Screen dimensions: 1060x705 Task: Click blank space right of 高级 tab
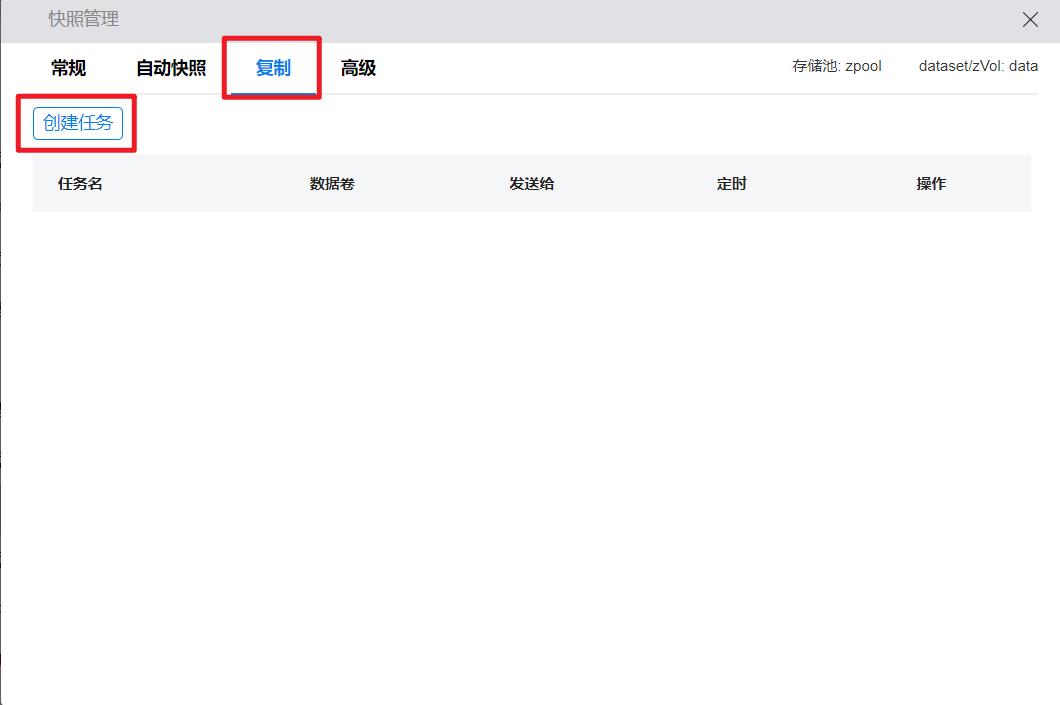click(x=580, y=69)
